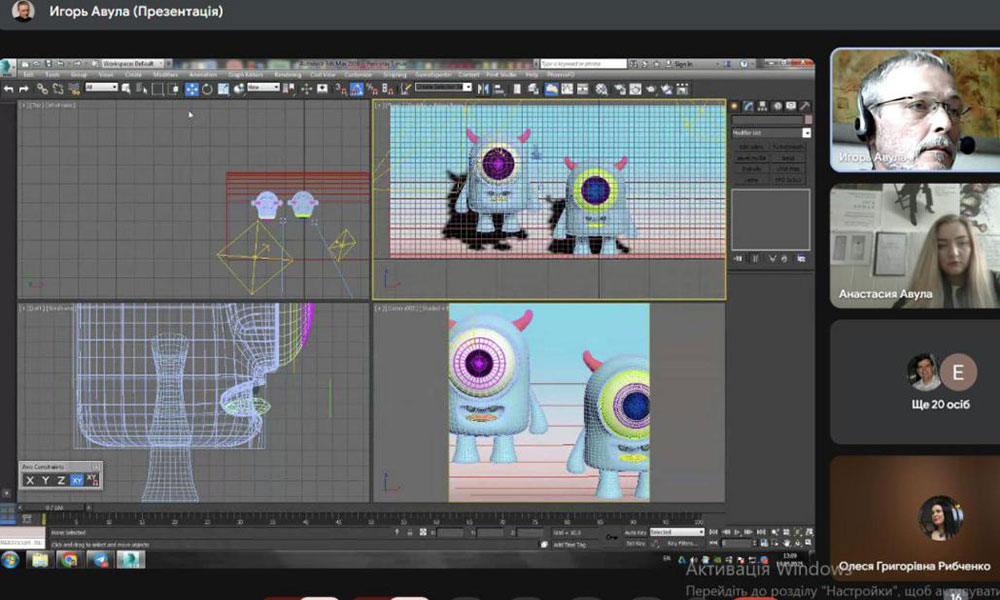1000x600 pixels.
Task: Click Configure Modifier Sets icon
Action: [x=801, y=258]
